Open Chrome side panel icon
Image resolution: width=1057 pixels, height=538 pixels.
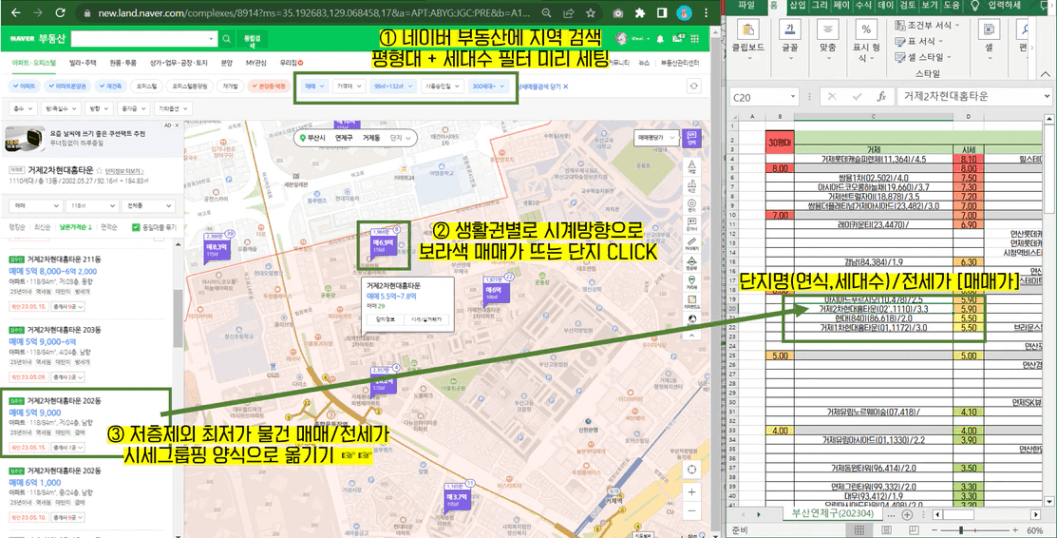[662, 13]
